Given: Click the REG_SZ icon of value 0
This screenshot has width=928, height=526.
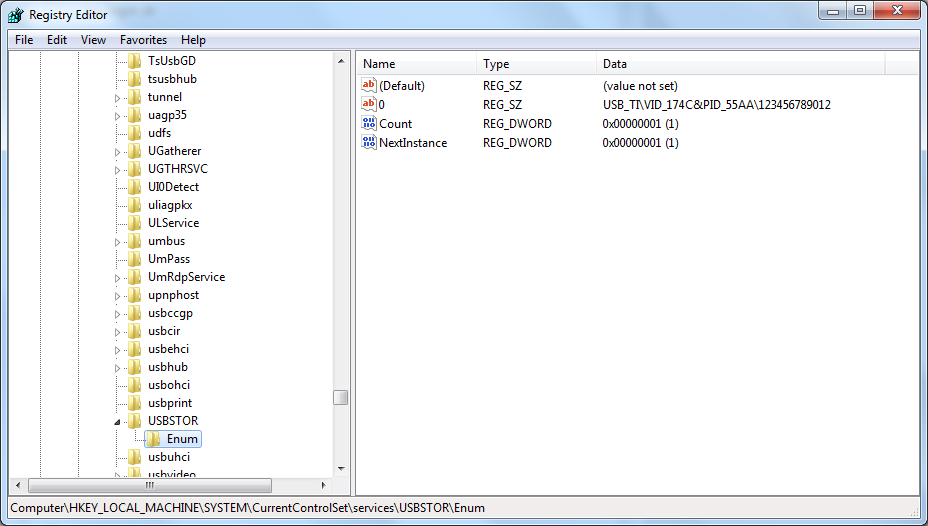Looking at the screenshot, I should 369,105.
